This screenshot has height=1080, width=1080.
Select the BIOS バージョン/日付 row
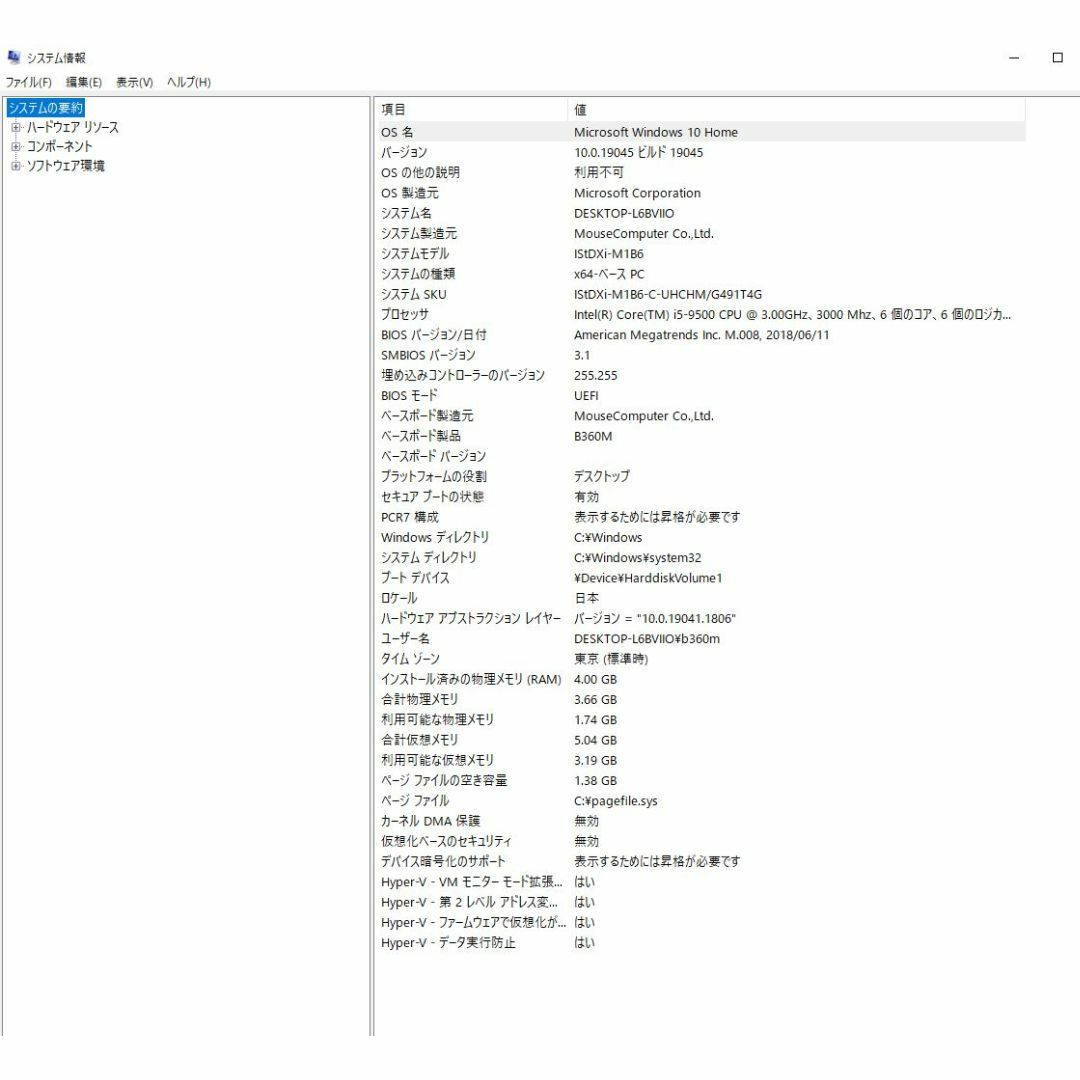pos(701,335)
